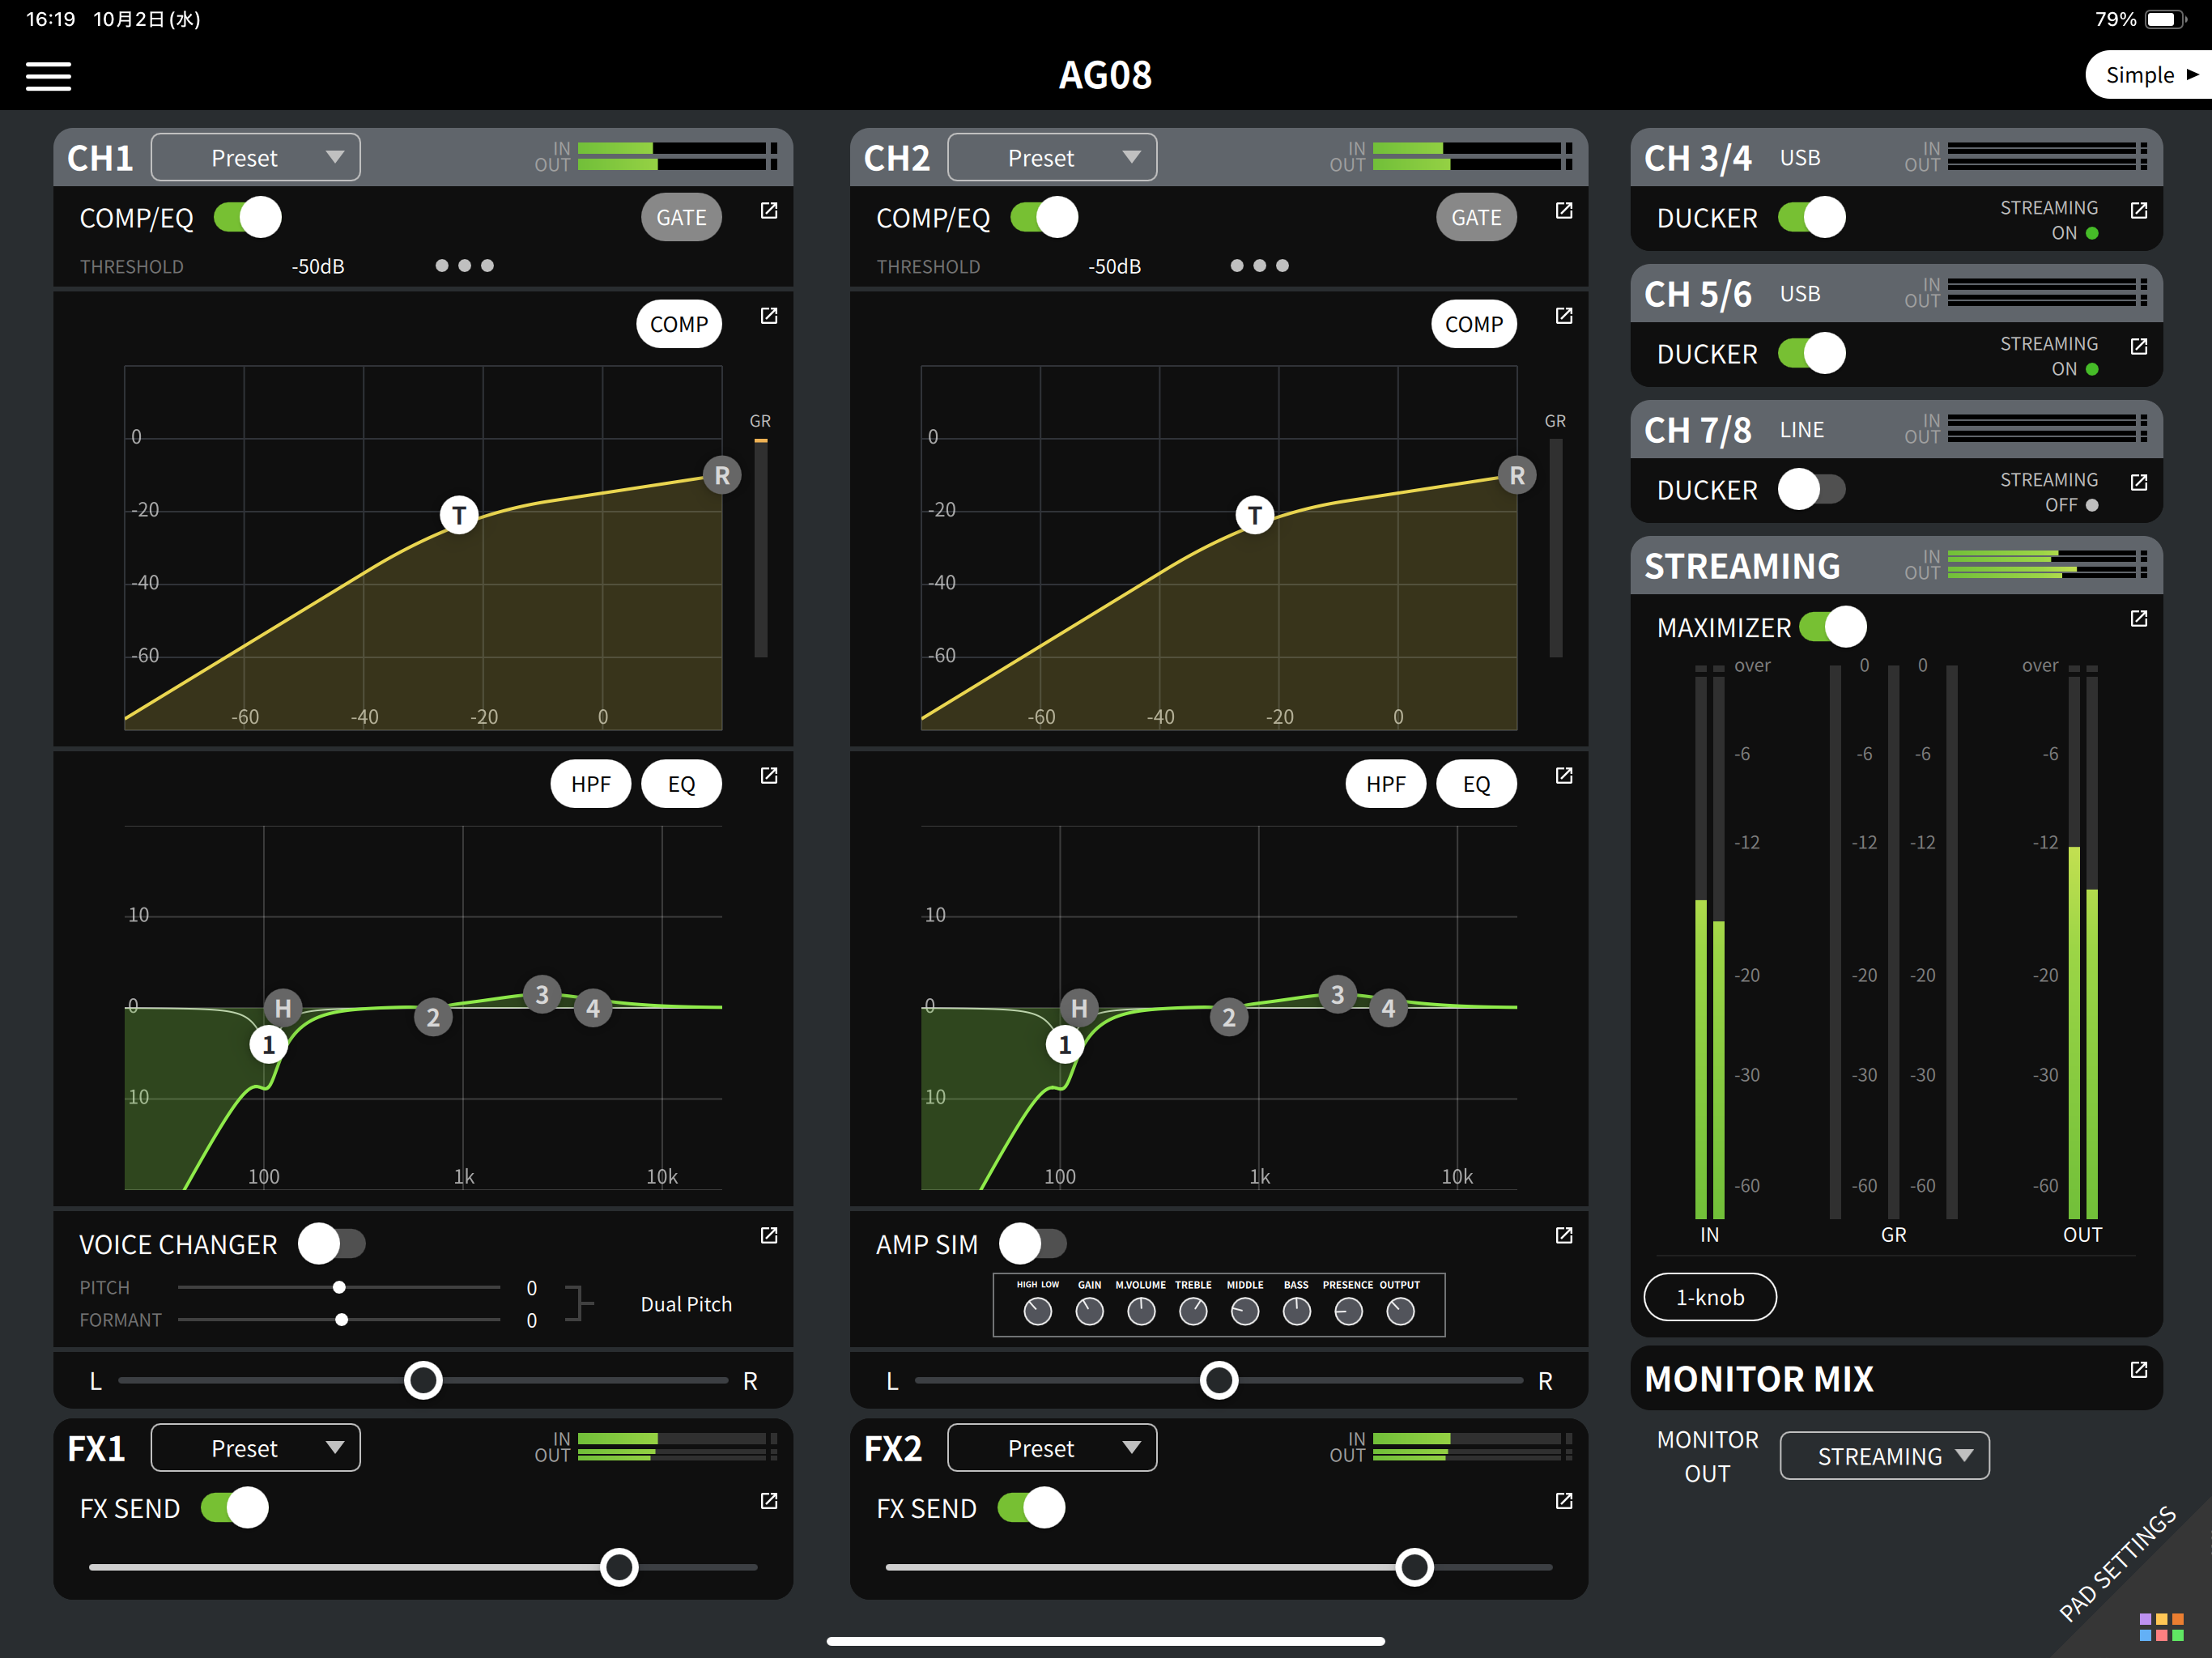Pop out FX1 send panel
The image size is (2212, 1658).
point(769,1501)
